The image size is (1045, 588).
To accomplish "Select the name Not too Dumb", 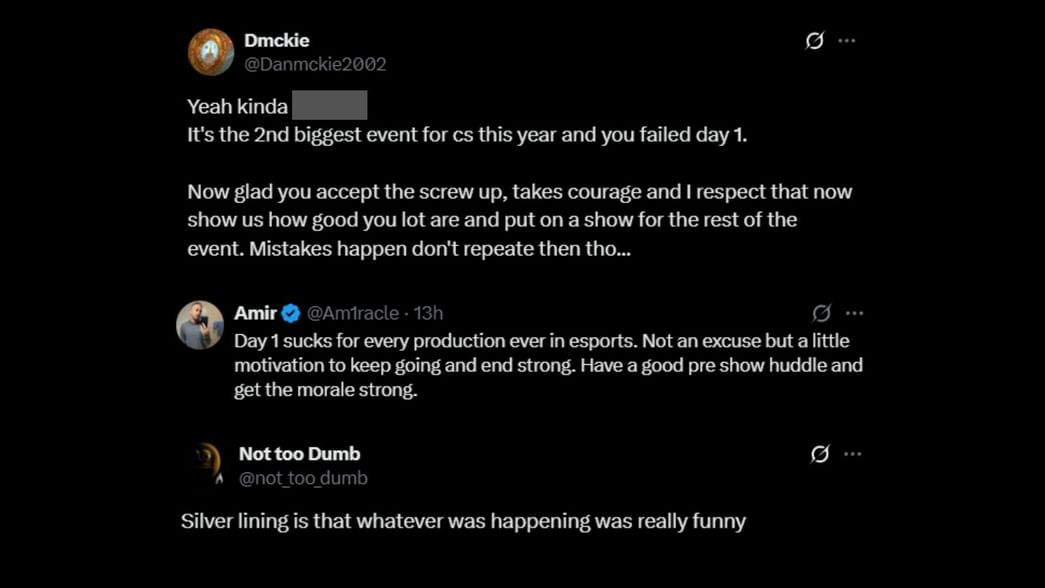I will tap(299, 453).
